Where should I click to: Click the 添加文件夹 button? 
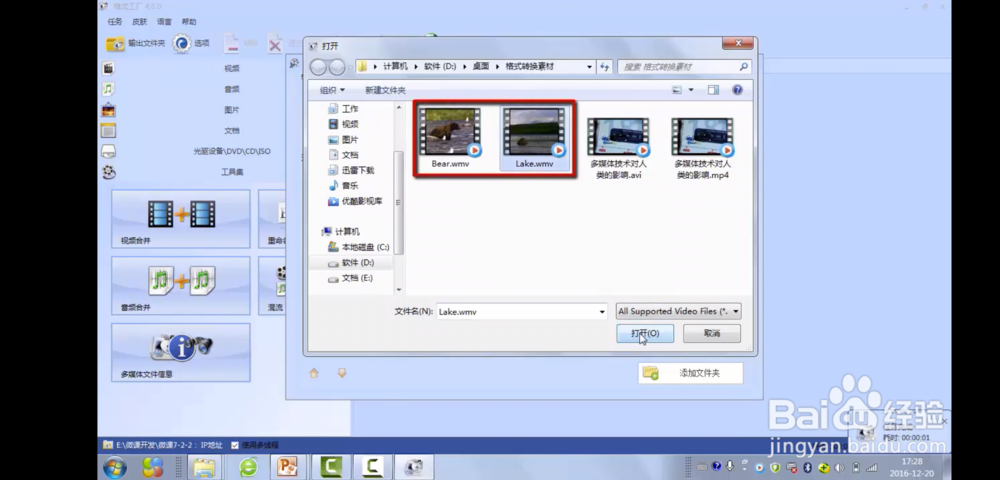click(x=691, y=374)
